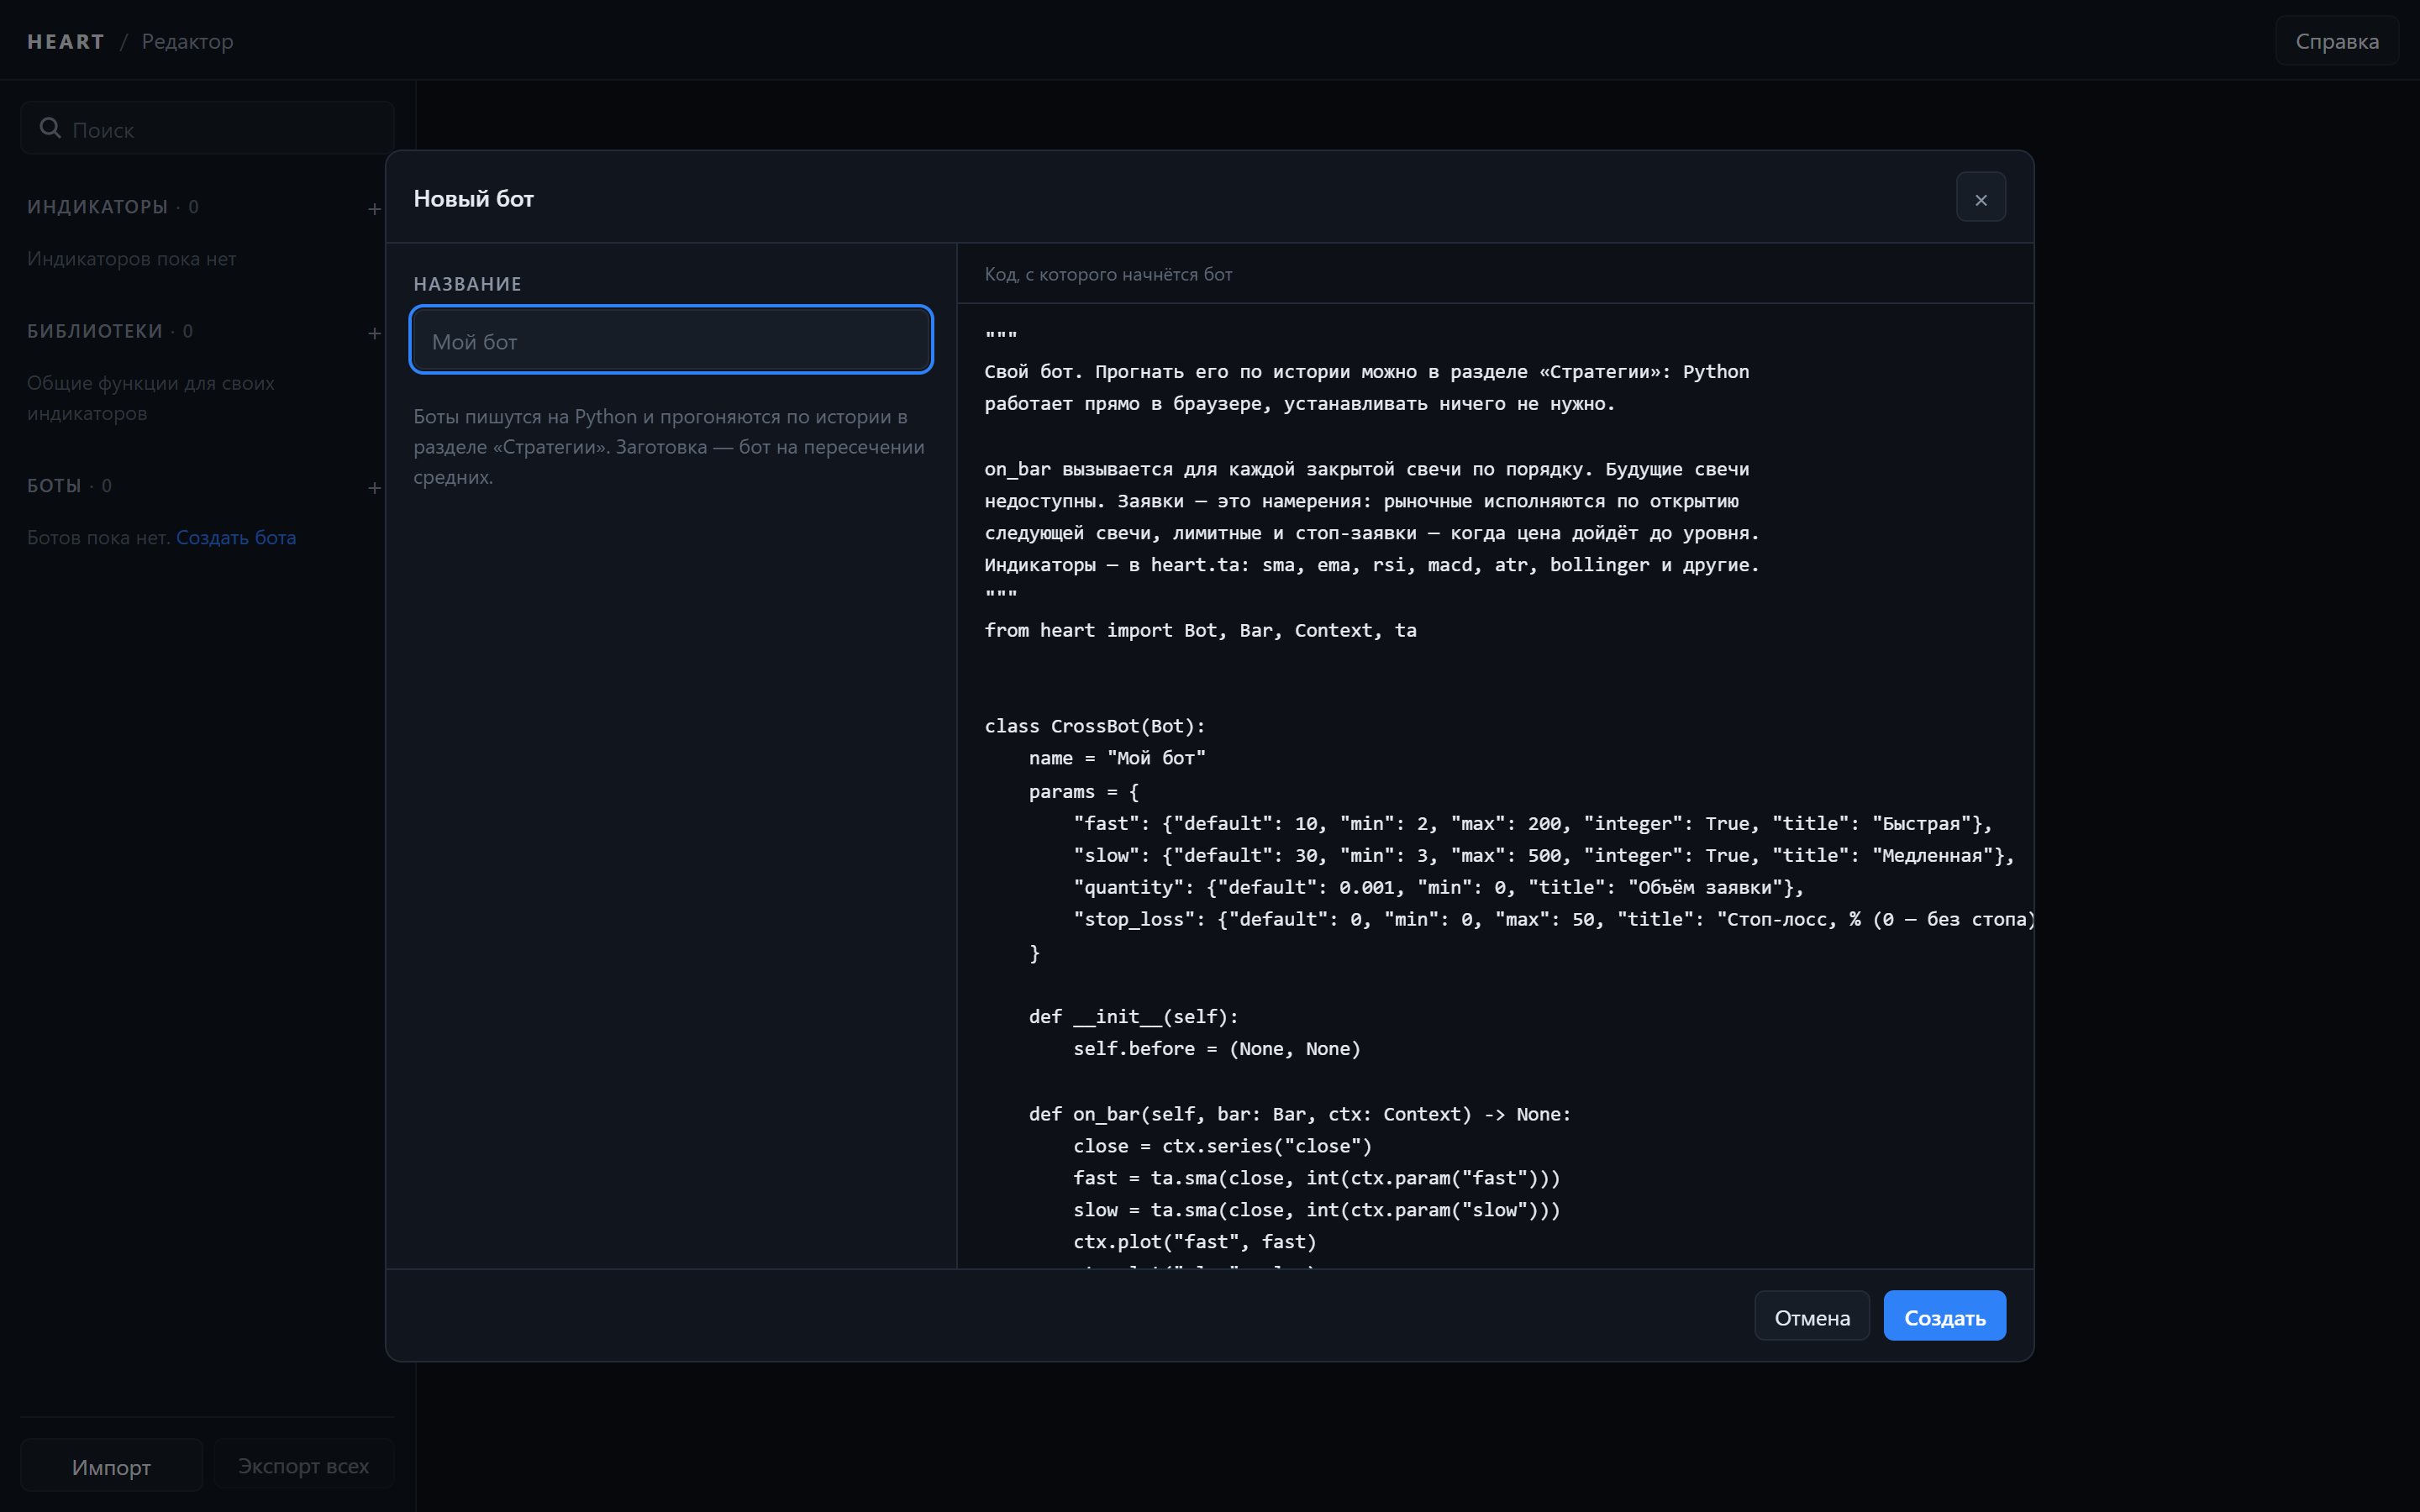Click the Импорт button

(111, 1466)
